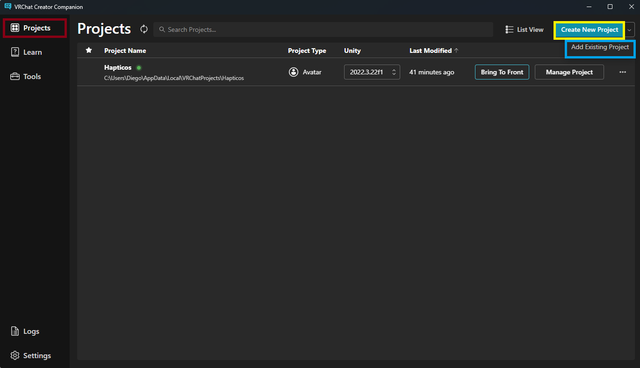Click the VRChat Creator Companion title icon
This screenshot has height=368, width=640.
coord(8,7)
